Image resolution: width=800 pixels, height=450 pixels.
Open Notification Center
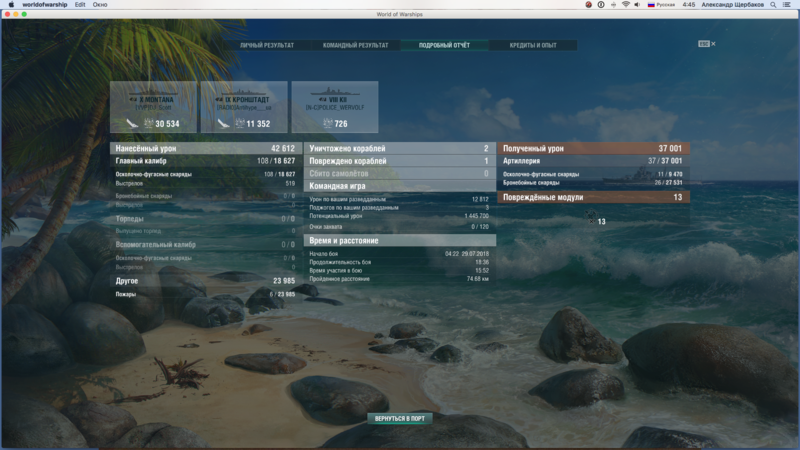pos(787,4)
